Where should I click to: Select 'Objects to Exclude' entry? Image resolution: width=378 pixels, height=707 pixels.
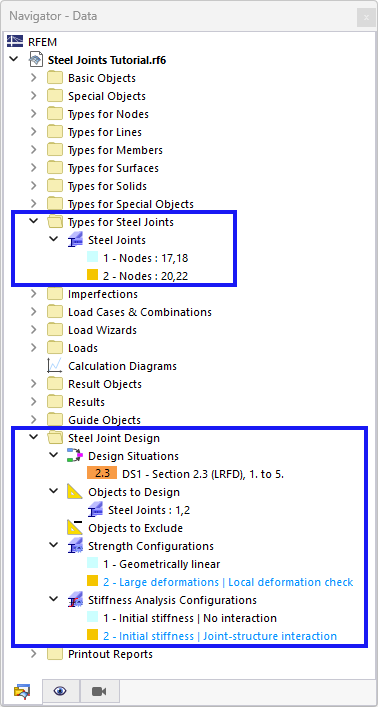pos(135,528)
